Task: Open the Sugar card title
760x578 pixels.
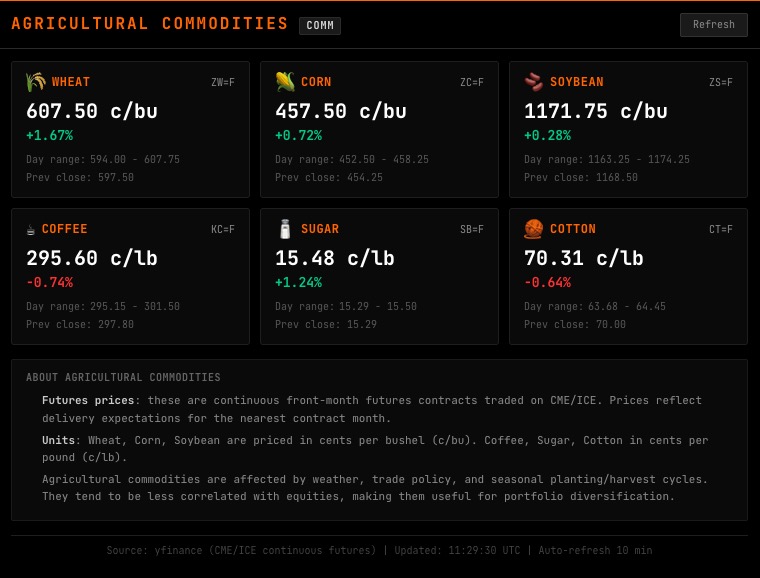Action: pos(320,229)
